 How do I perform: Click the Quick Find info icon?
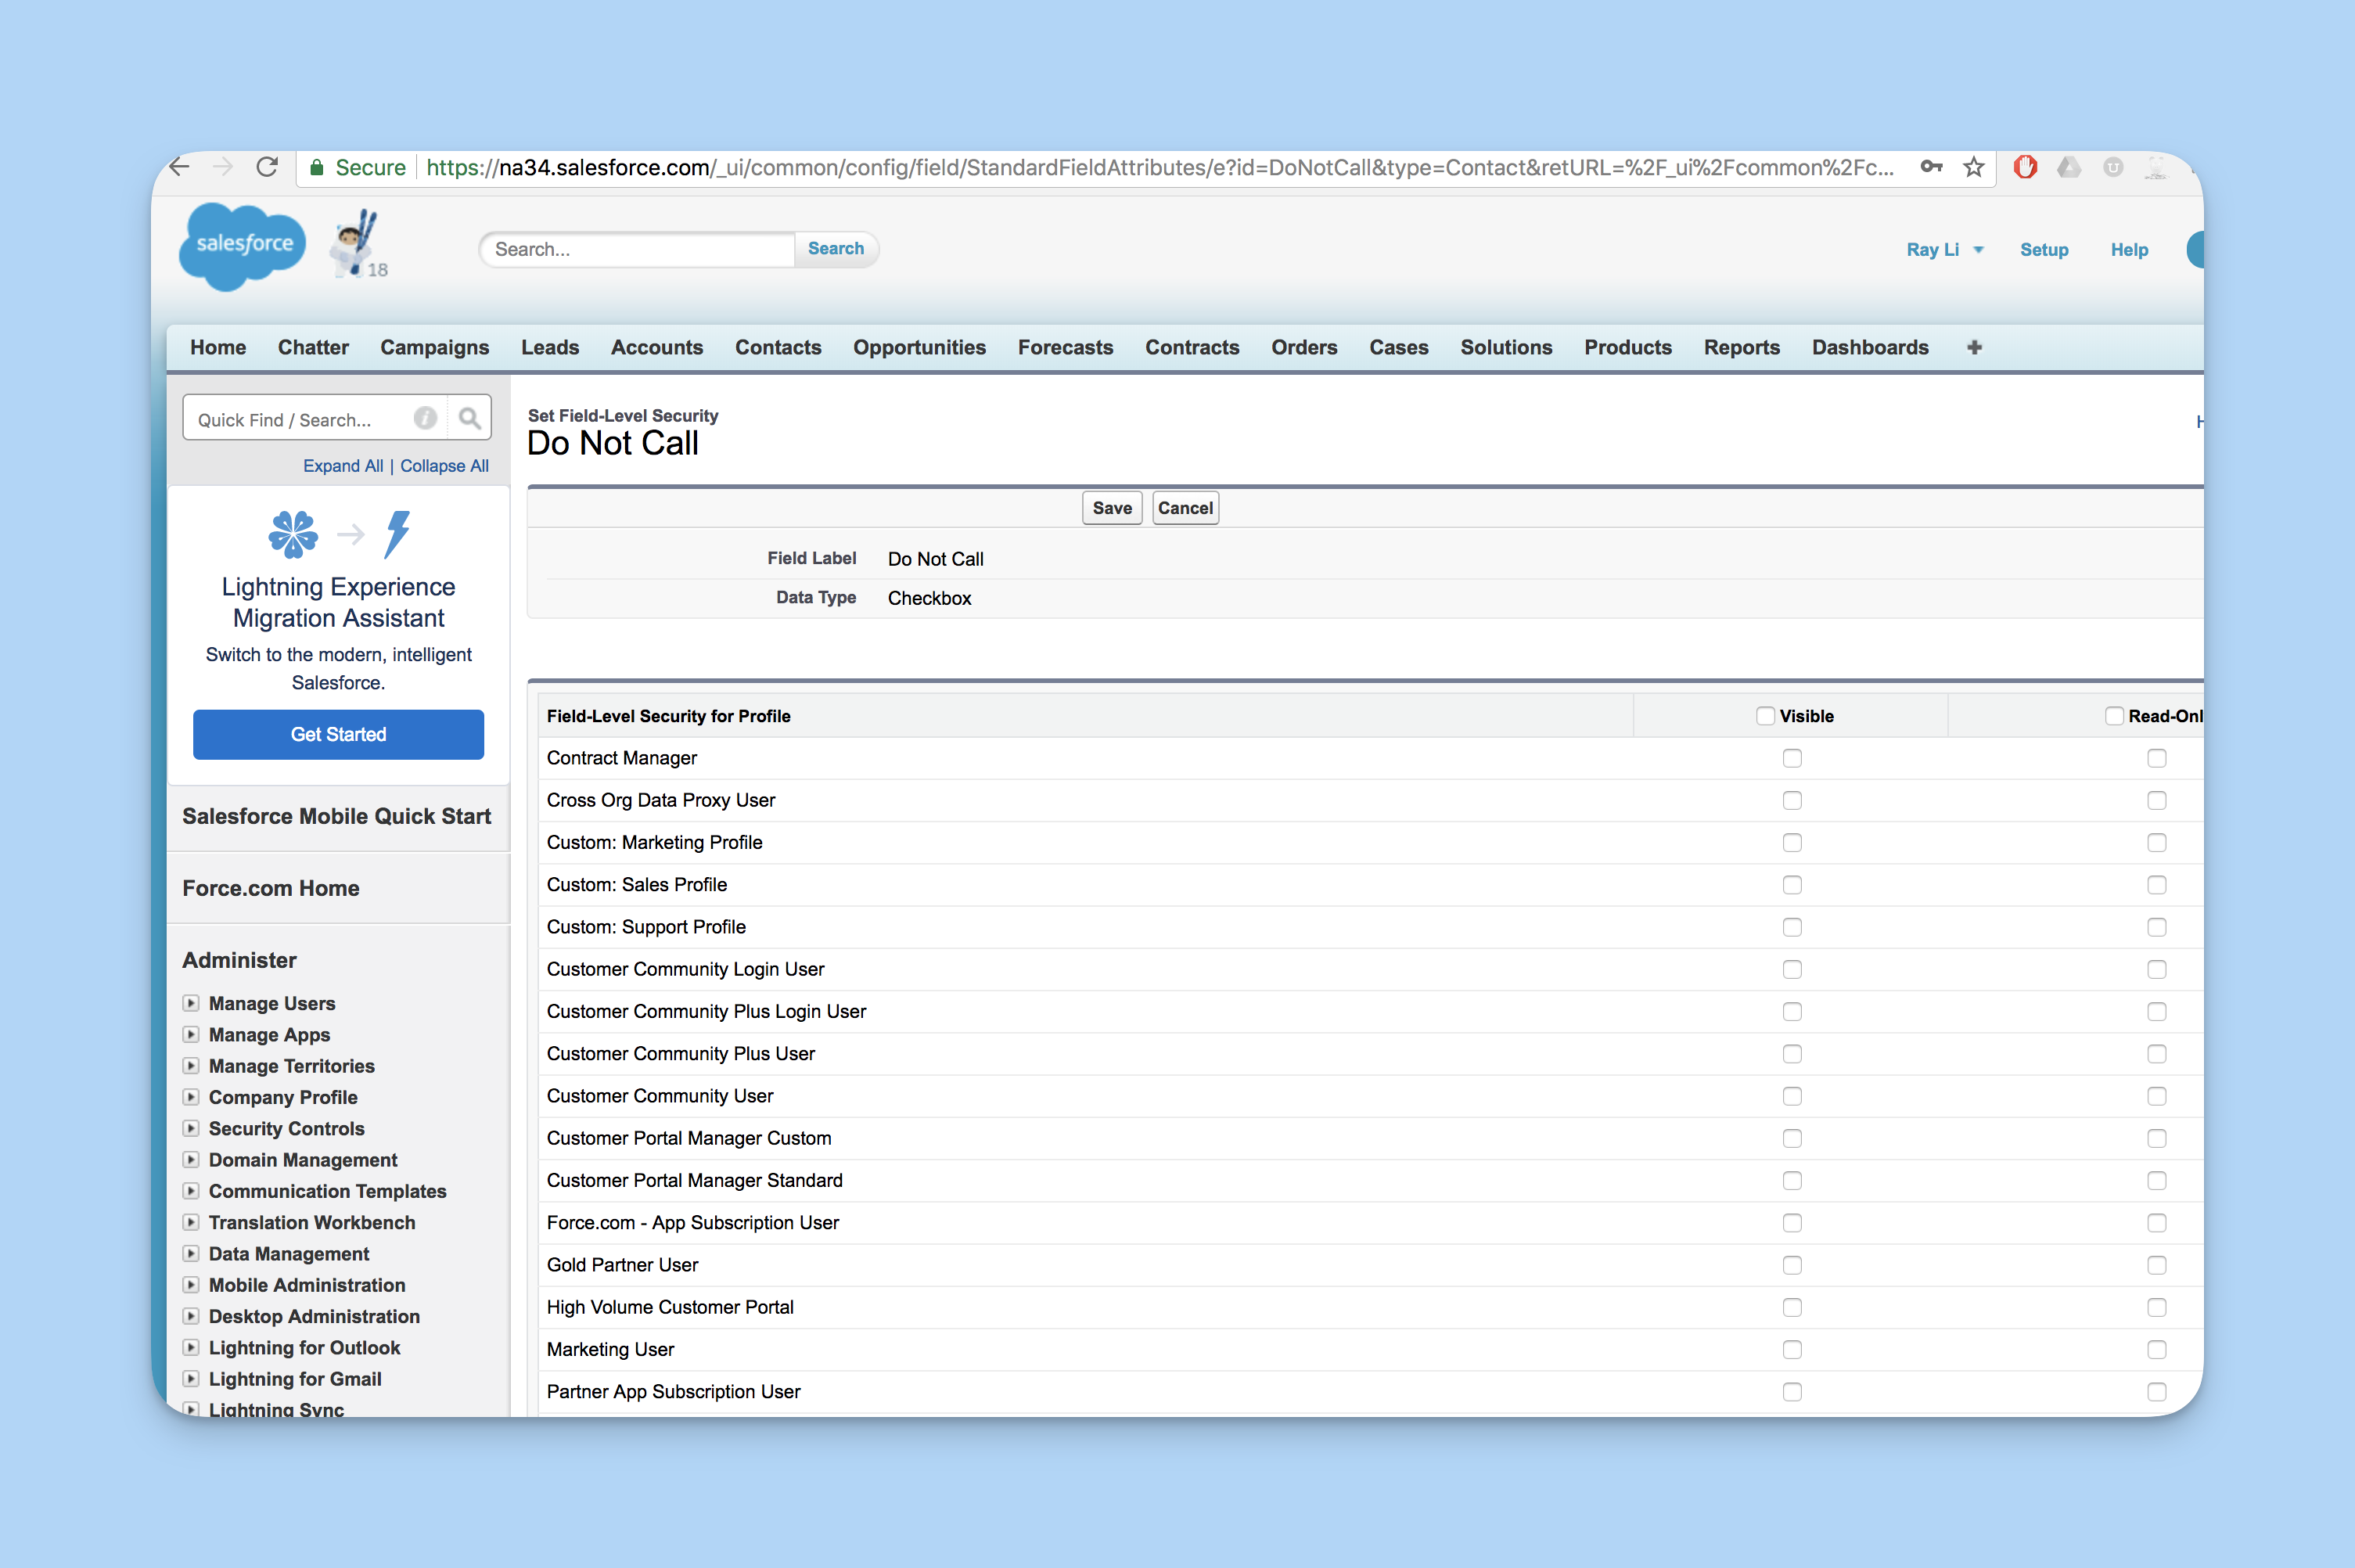tap(425, 418)
